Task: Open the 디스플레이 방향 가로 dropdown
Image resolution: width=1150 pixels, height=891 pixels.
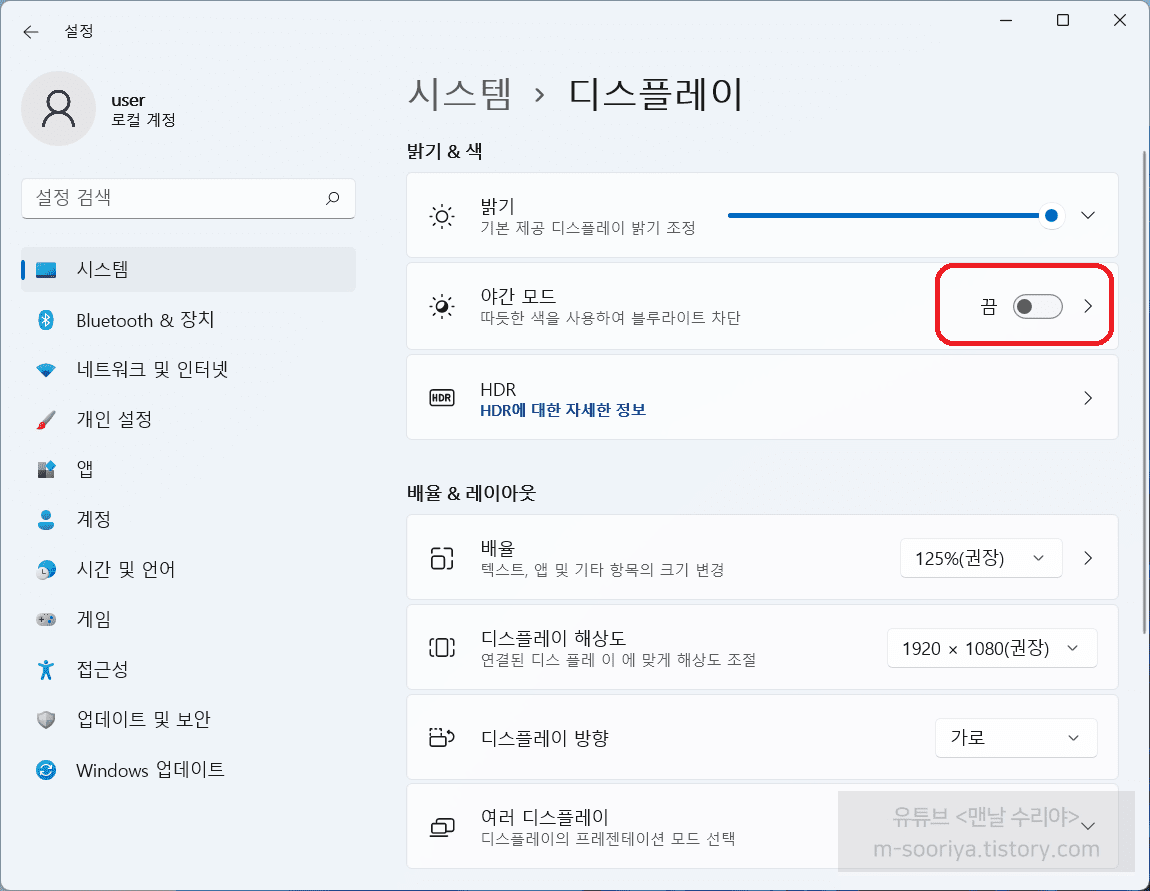Action: [1015, 738]
